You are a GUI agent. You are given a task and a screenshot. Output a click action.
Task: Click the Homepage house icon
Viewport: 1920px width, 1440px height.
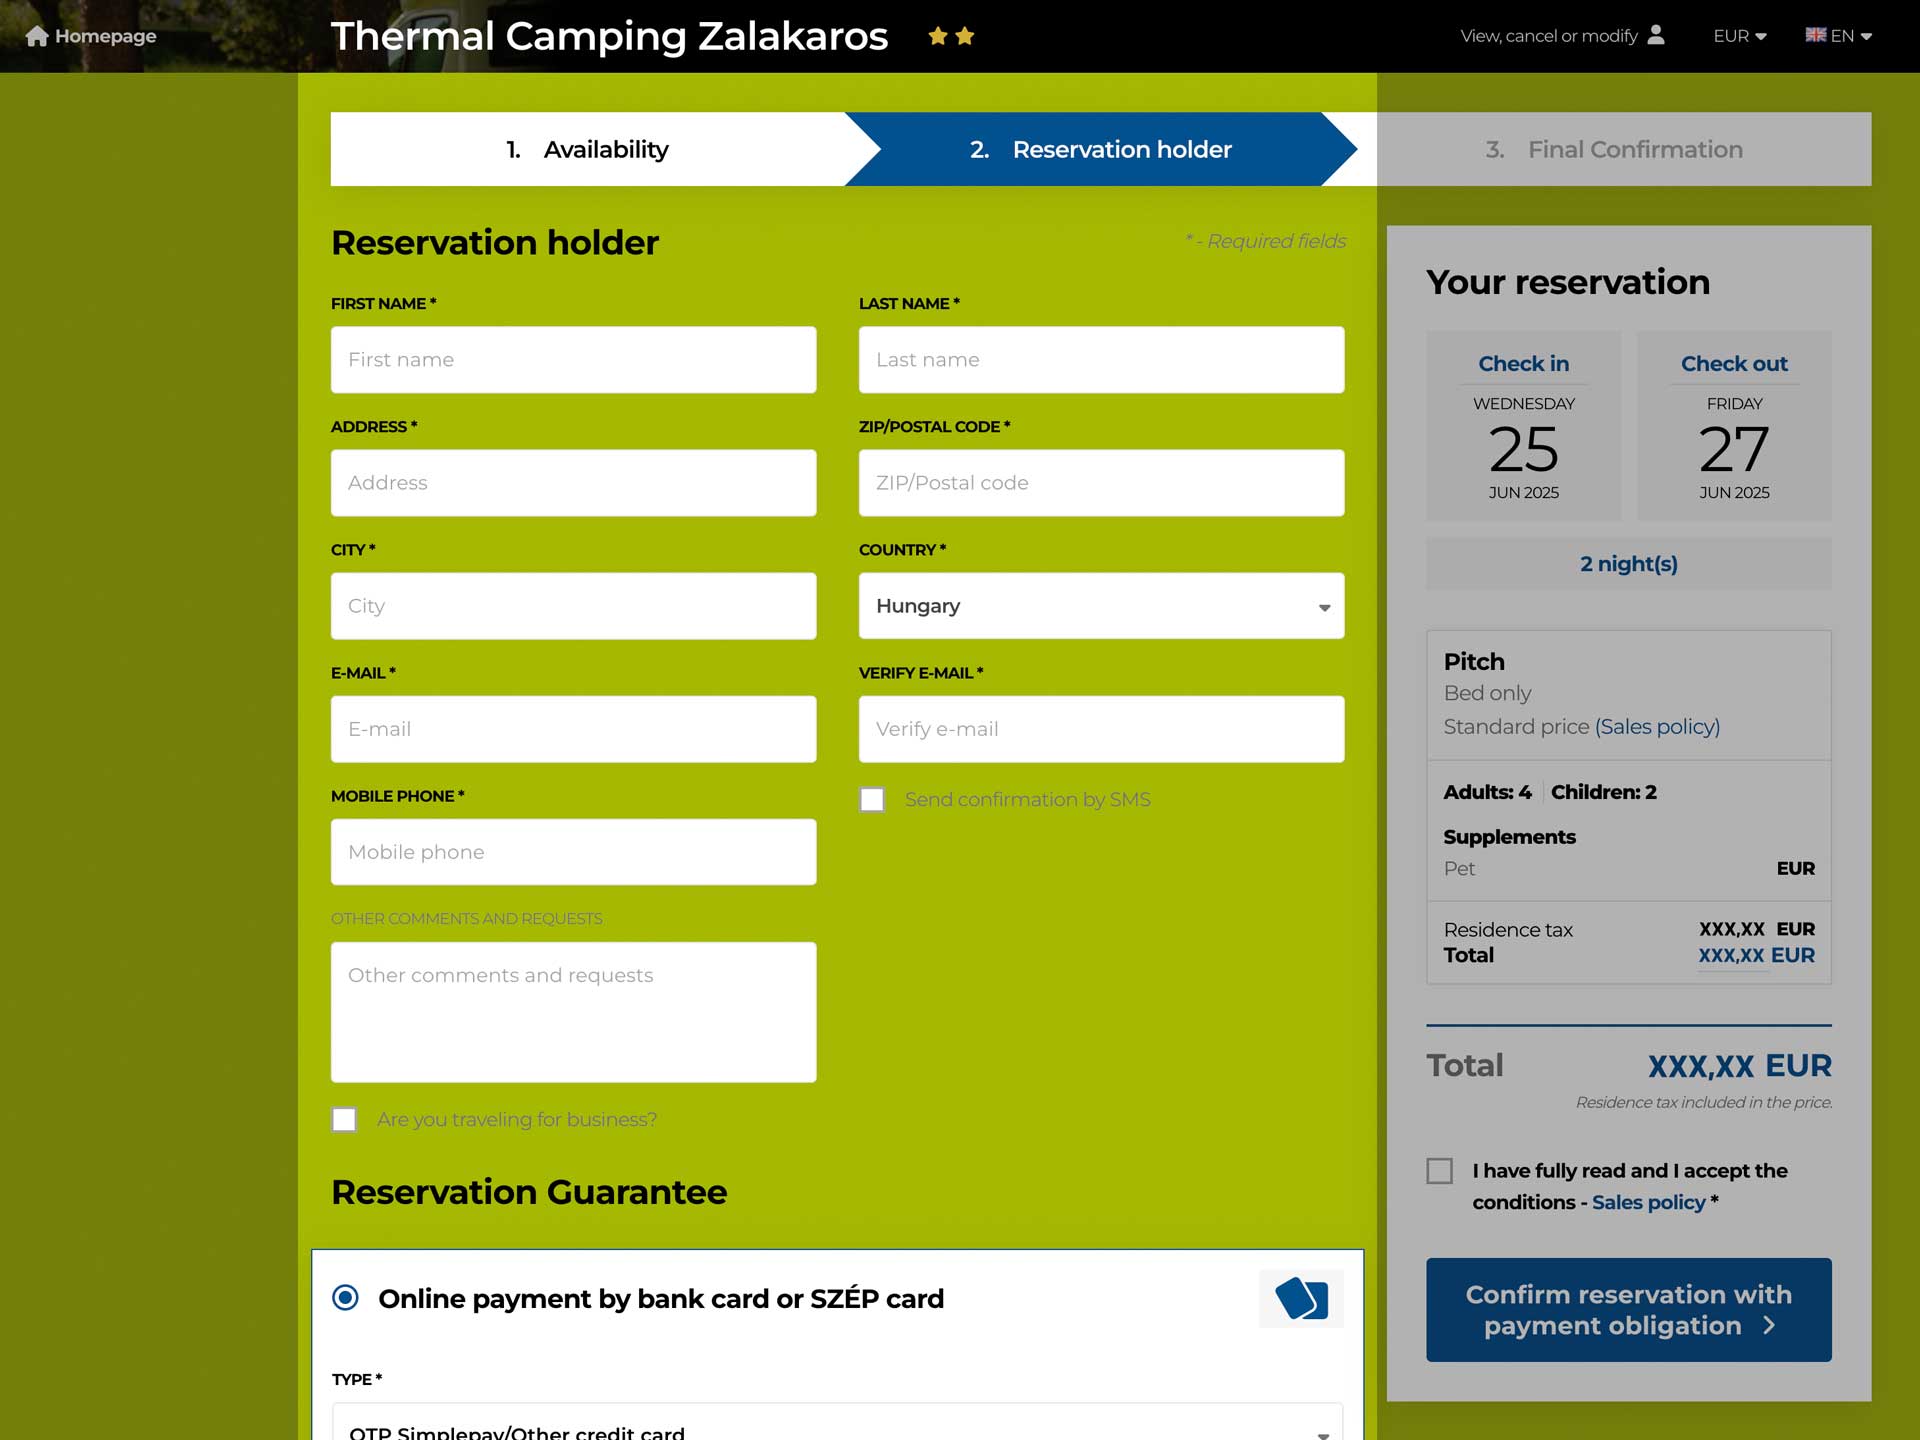(37, 36)
